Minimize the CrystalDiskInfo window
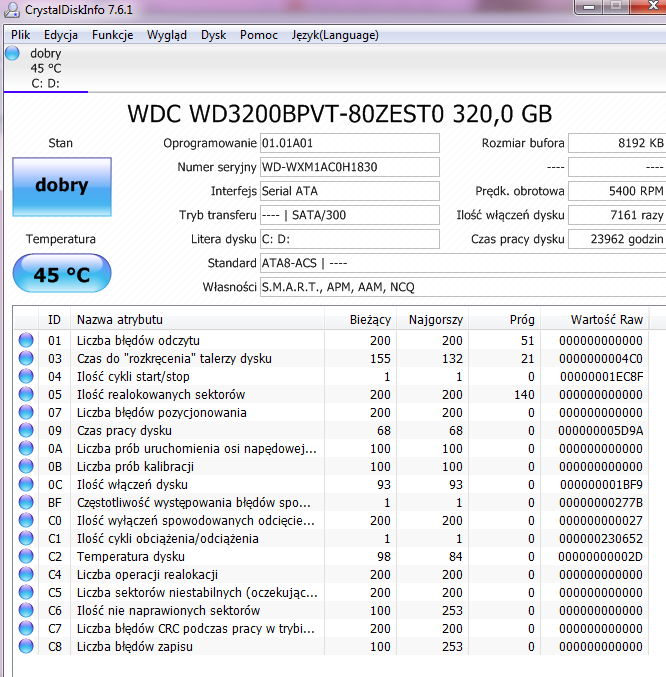The width and height of the screenshot is (666, 677). [589, 7]
